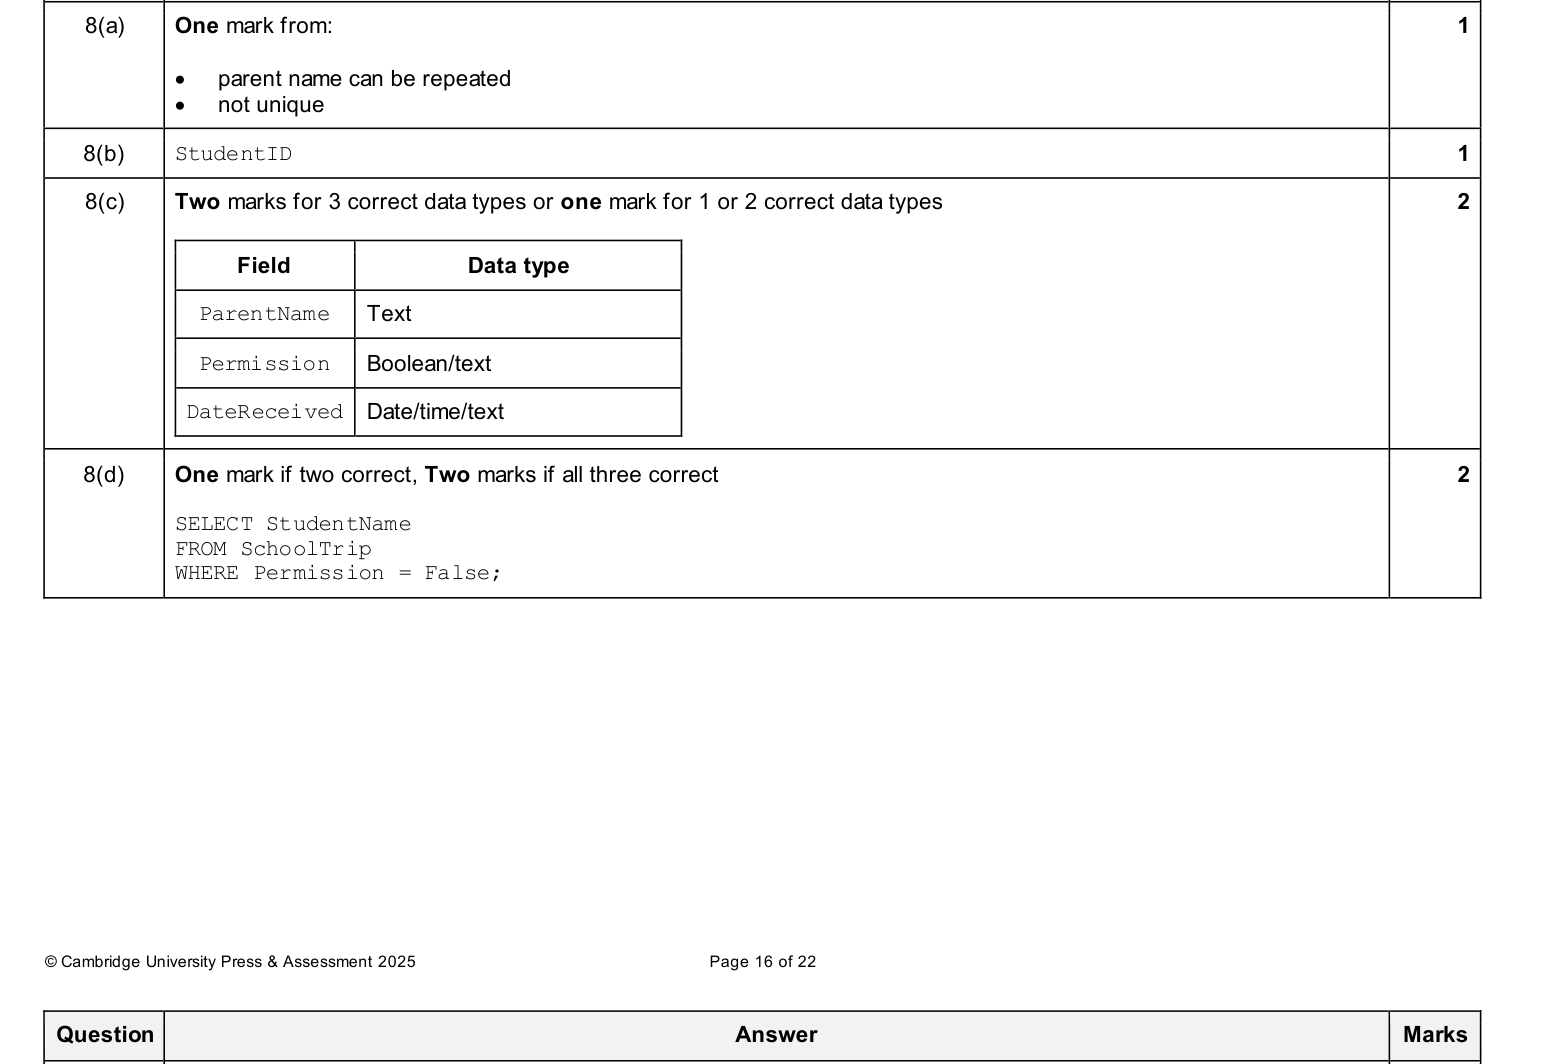Viewport: 1568px width, 1064px height.
Task: Click the 'not unique' bullet
Action: tap(271, 105)
